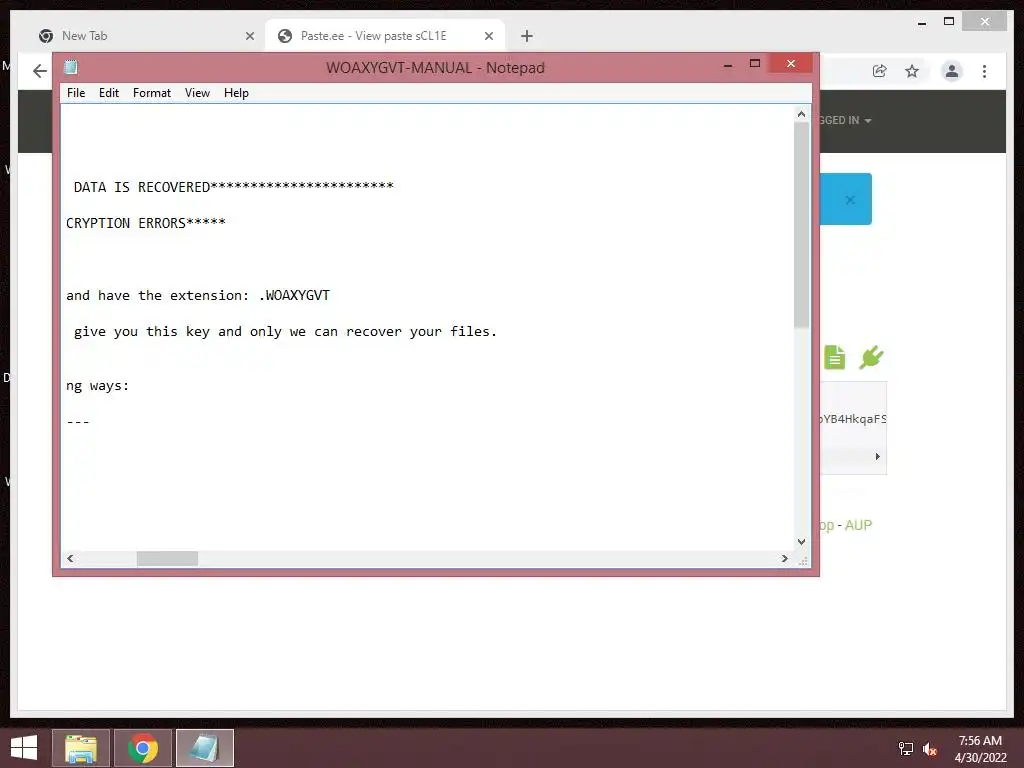The width and height of the screenshot is (1024, 768).
Task: Close the New Tab browser tab
Action: [x=249, y=36]
